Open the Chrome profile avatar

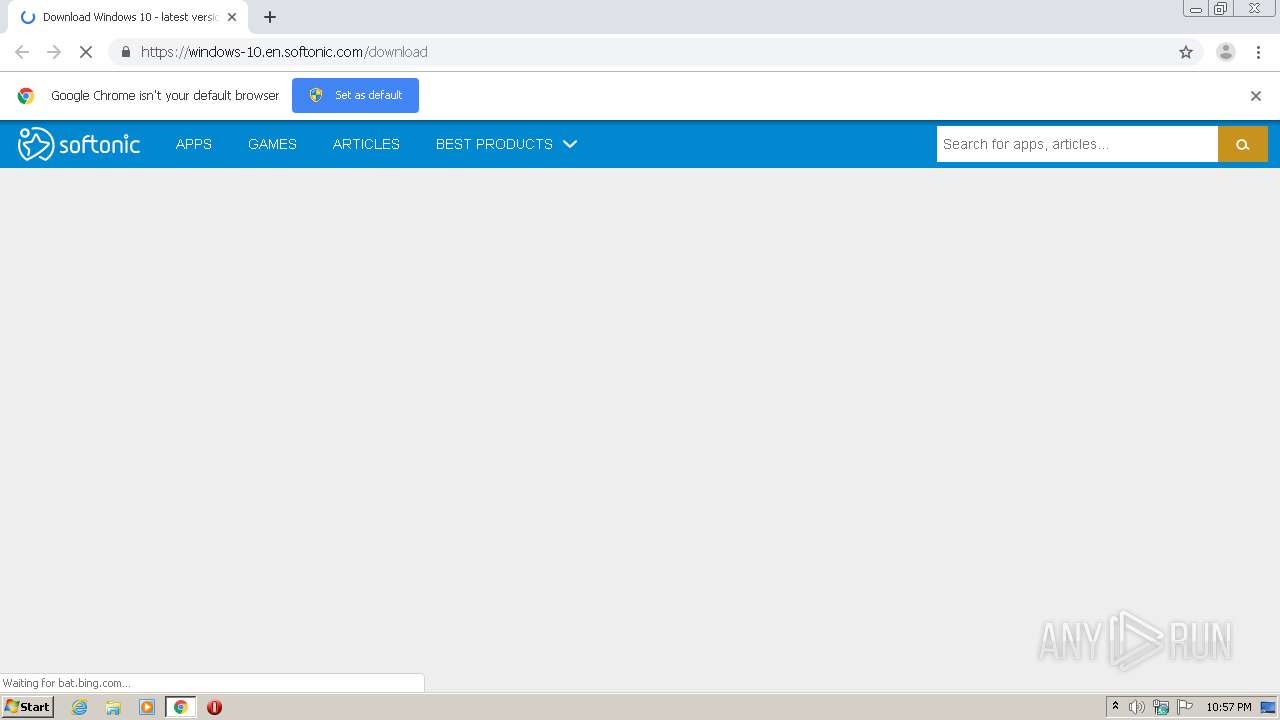click(x=1226, y=52)
